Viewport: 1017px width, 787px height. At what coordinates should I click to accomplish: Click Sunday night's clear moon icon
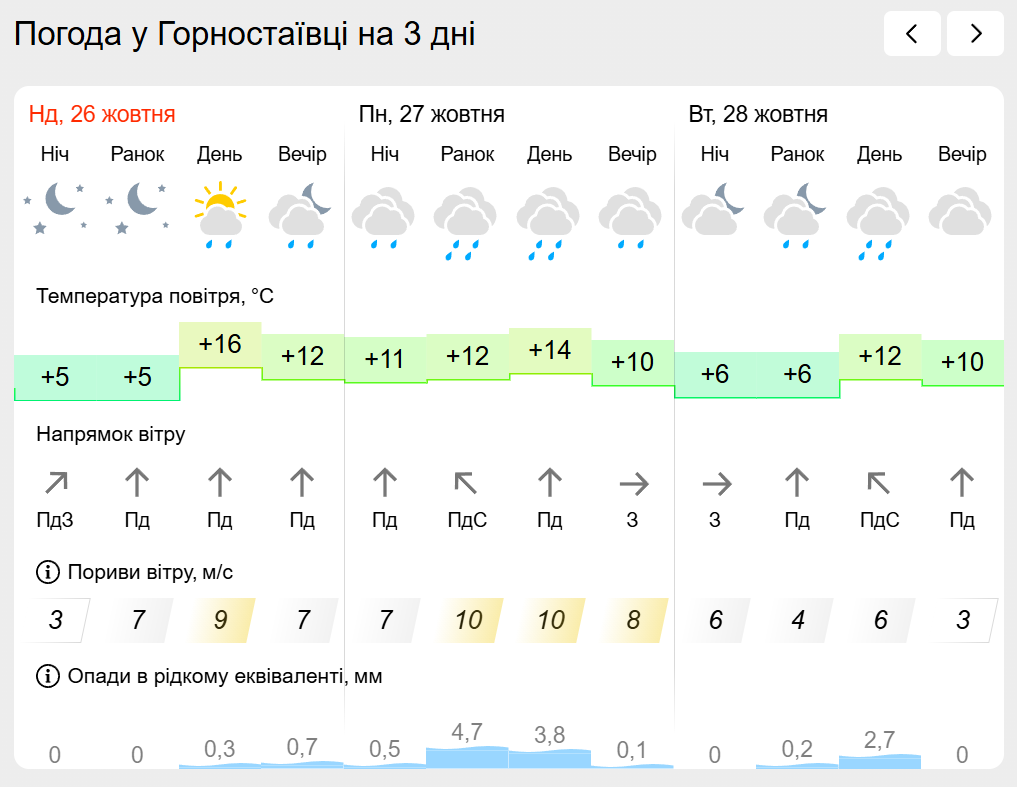(x=55, y=208)
